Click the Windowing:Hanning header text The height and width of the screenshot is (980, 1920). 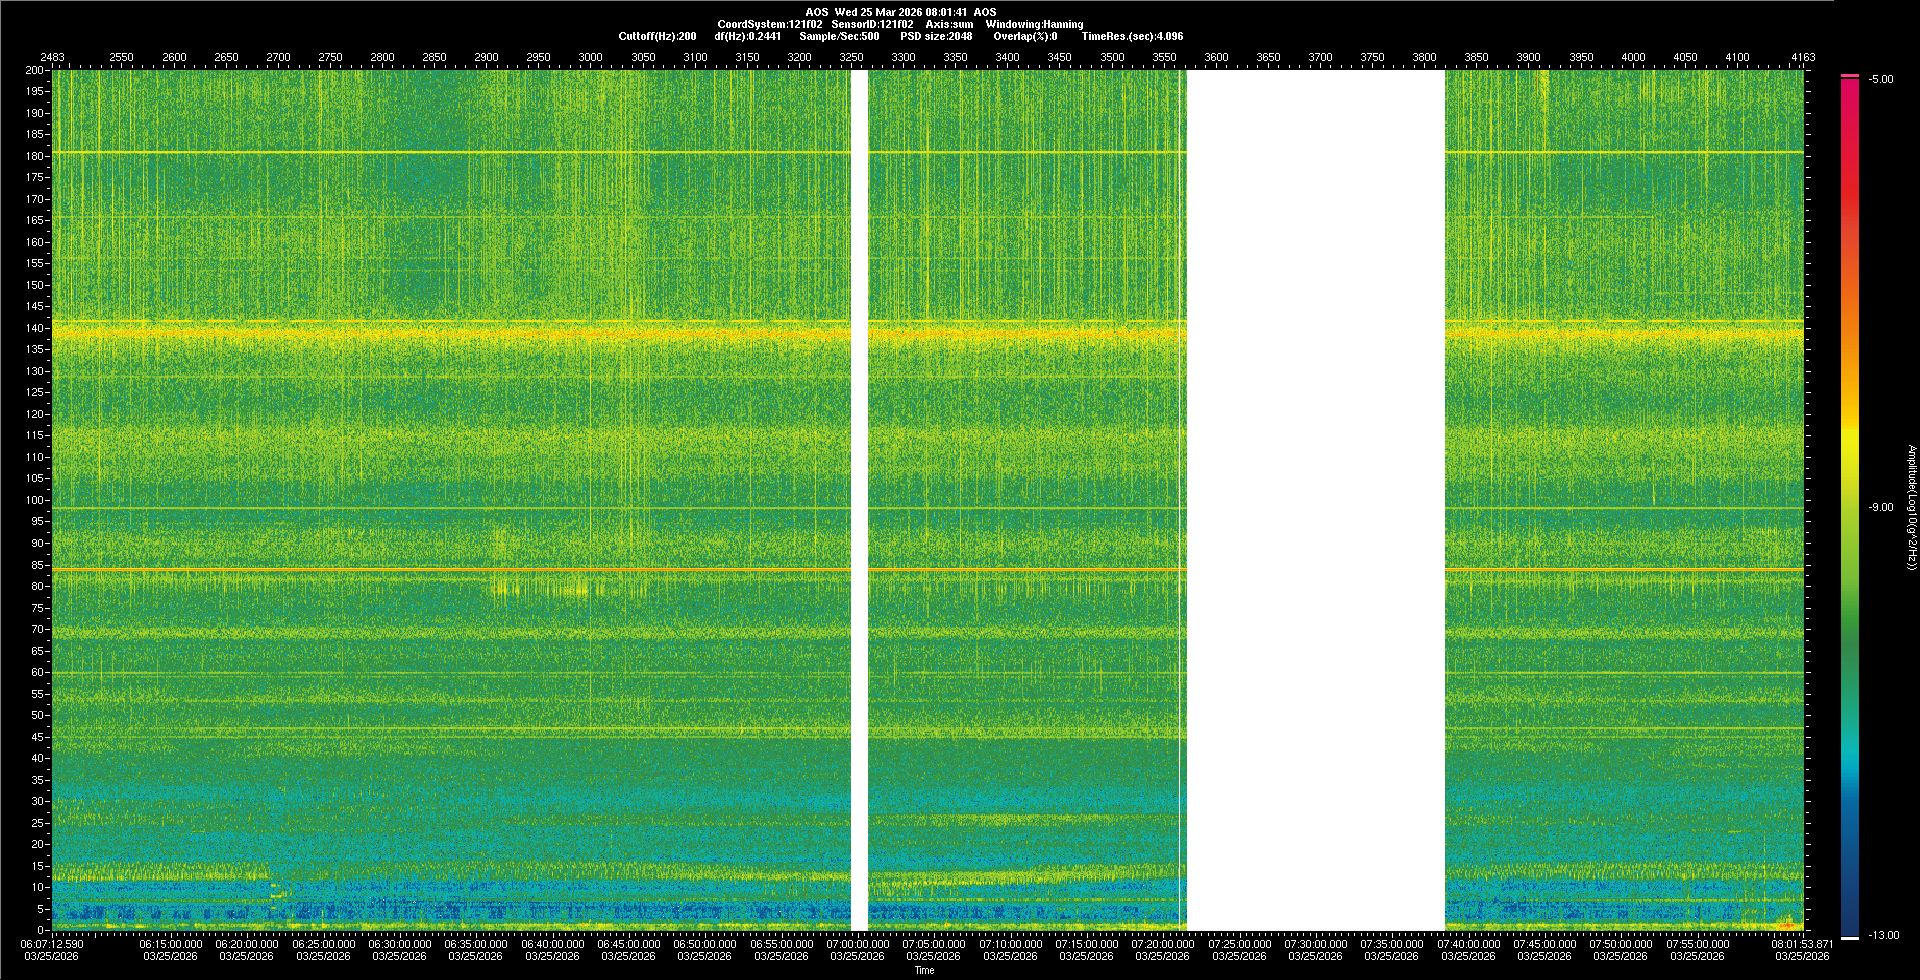tap(1034, 24)
